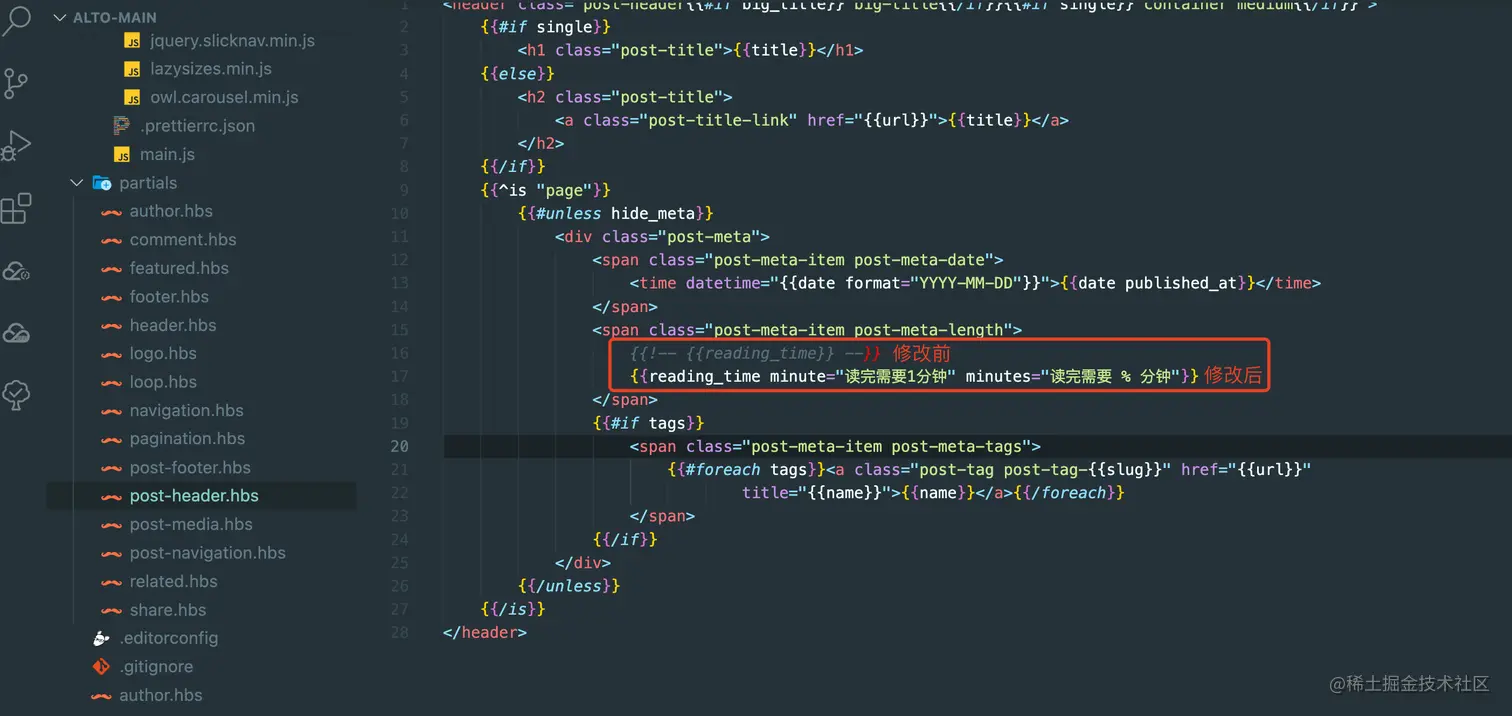Open header.hbs in partials
Screen dimensions: 1512x716
(x=173, y=325)
